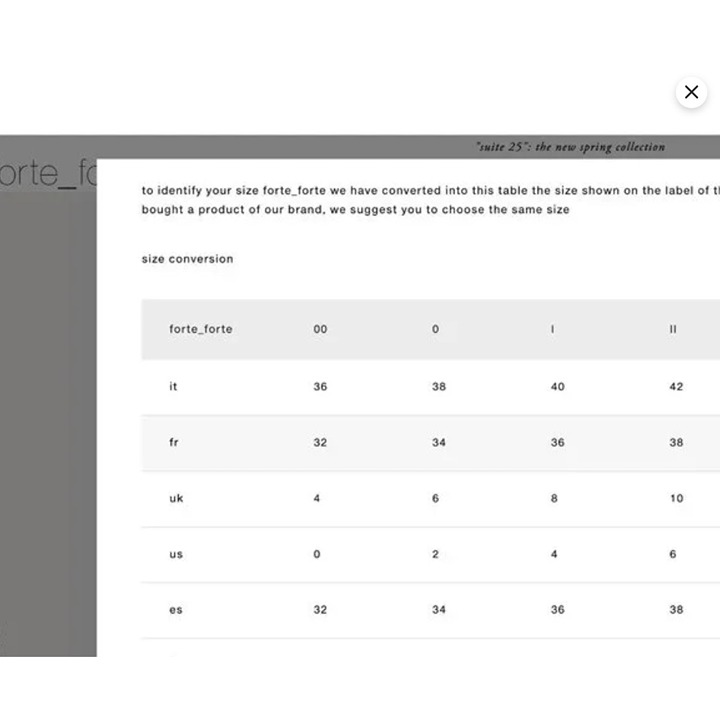Click the value 38 in the fr row
The height and width of the screenshot is (720, 720).
point(676,443)
